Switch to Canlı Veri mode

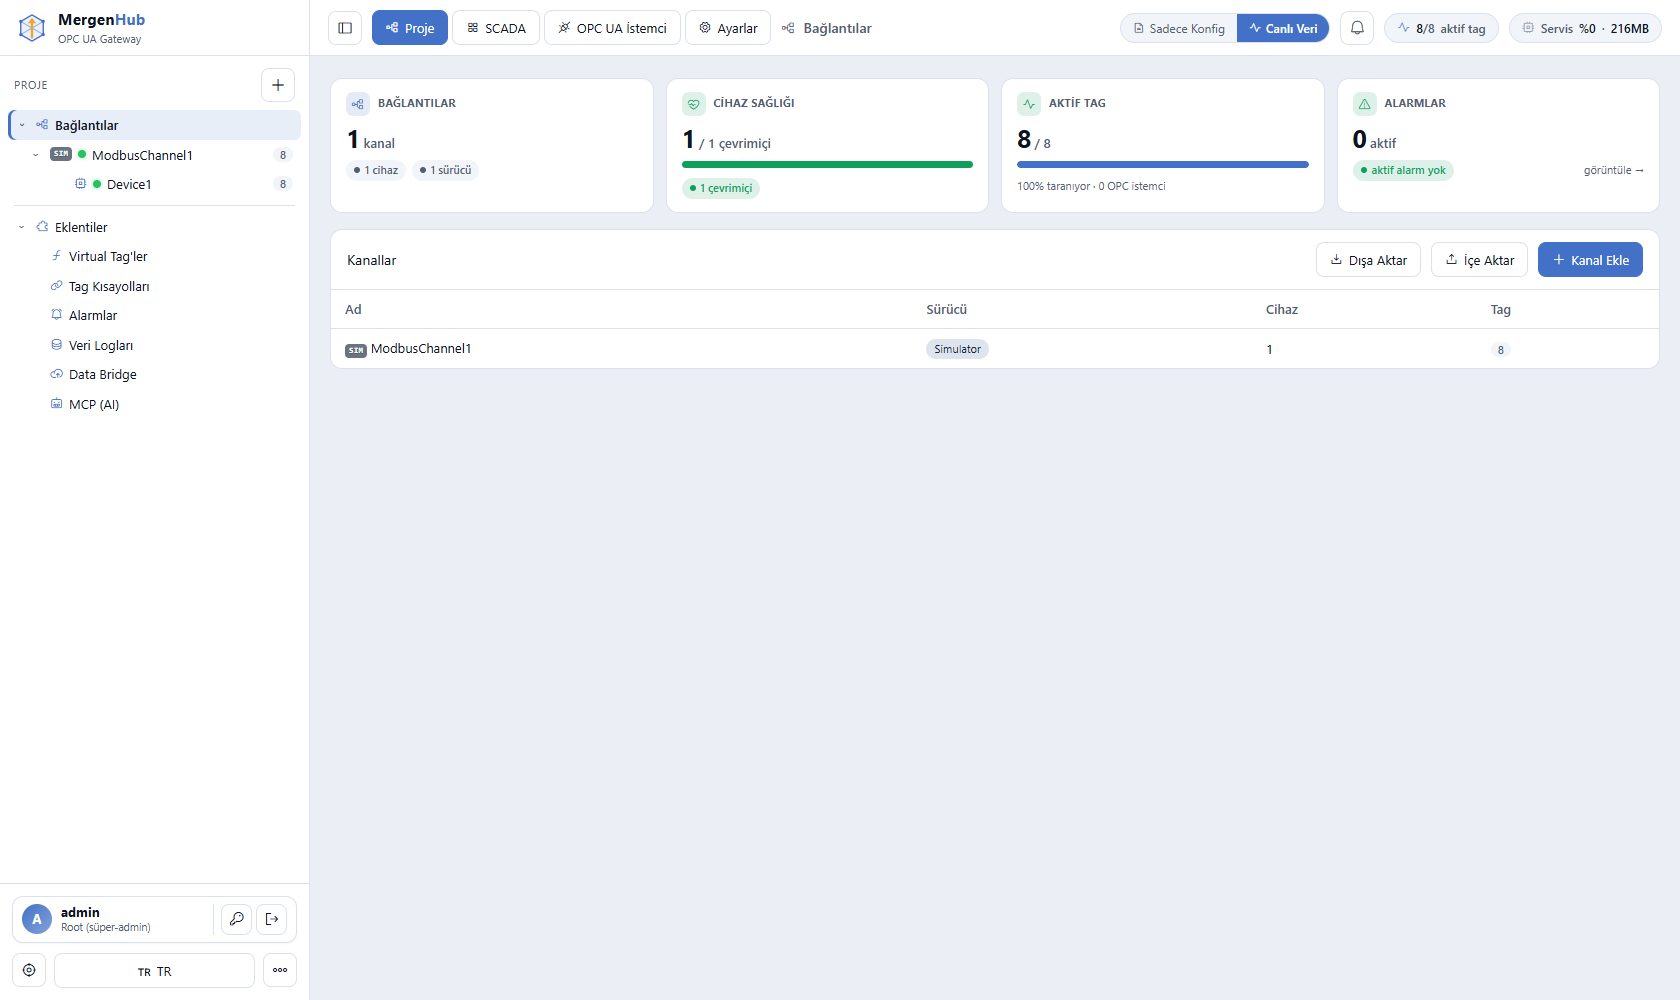coord(1283,28)
